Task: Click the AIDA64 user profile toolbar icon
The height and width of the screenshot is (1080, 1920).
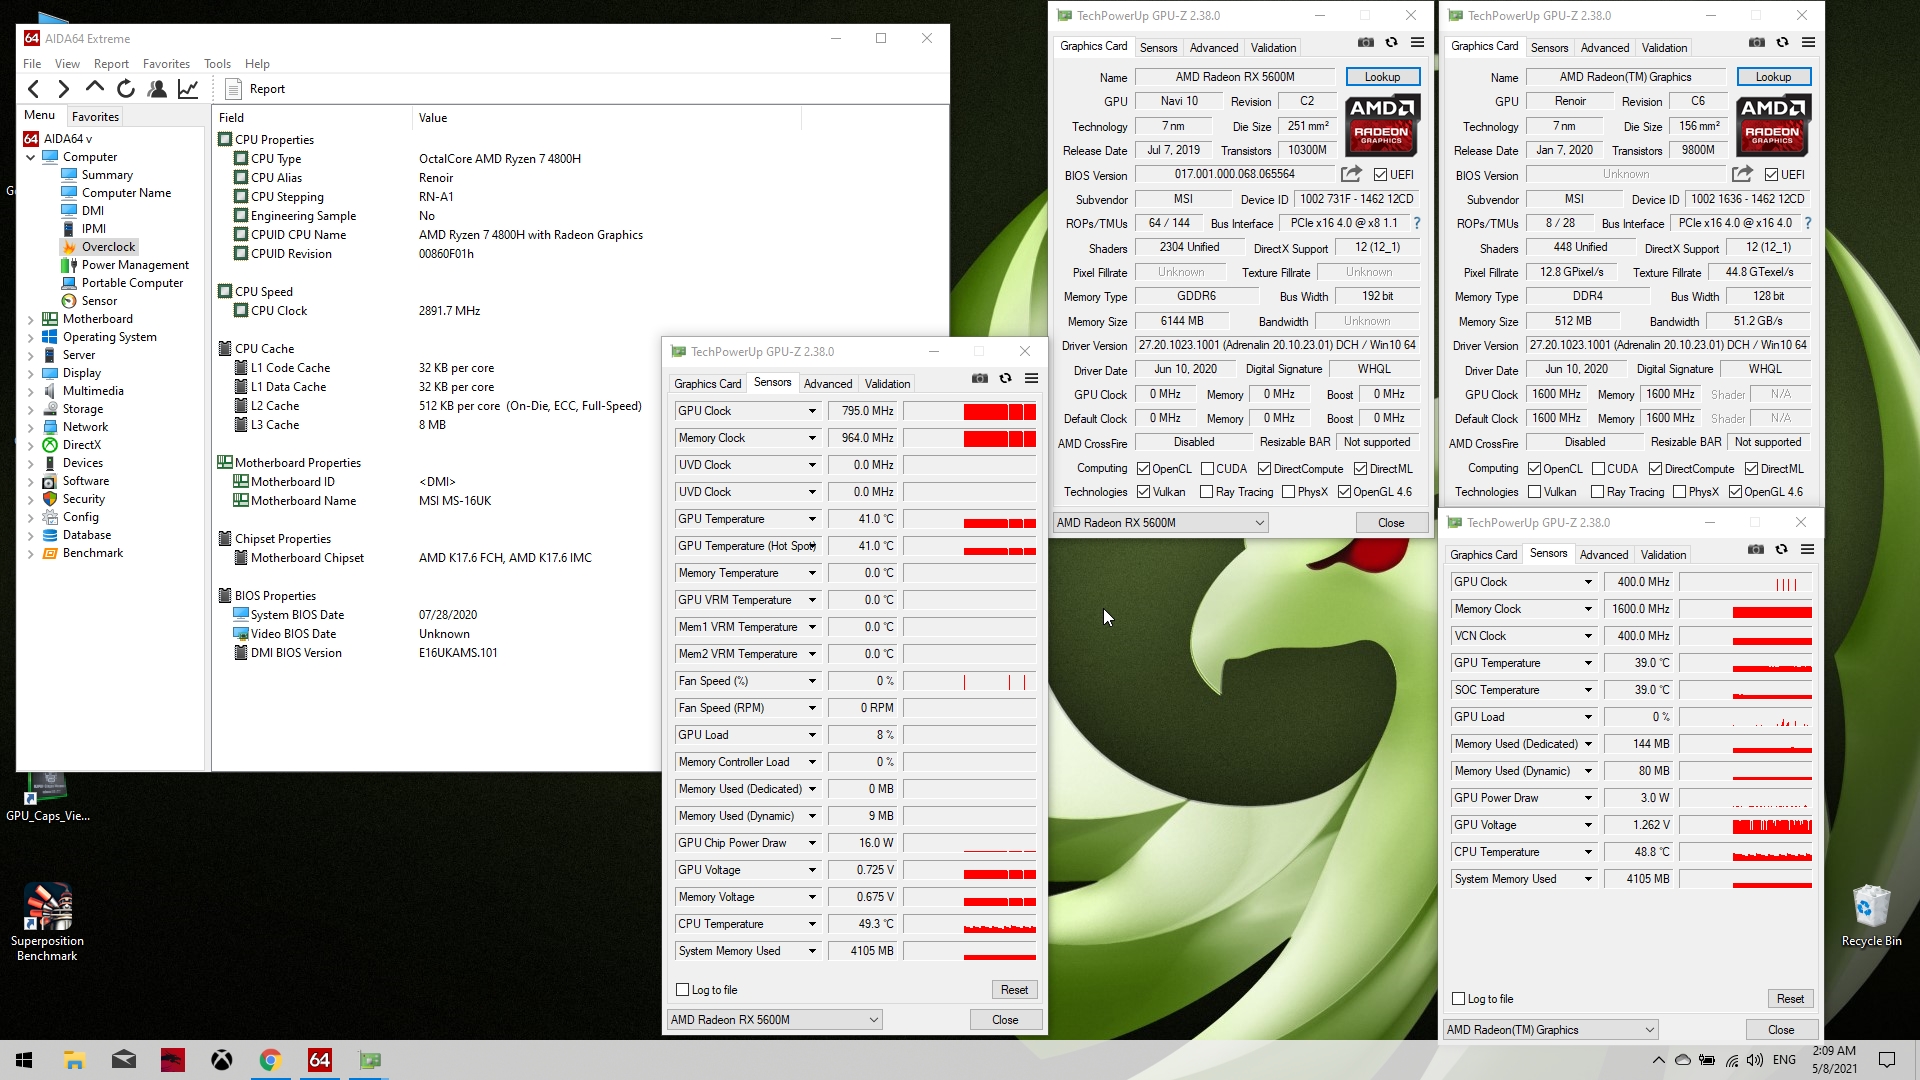Action: click(157, 89)
